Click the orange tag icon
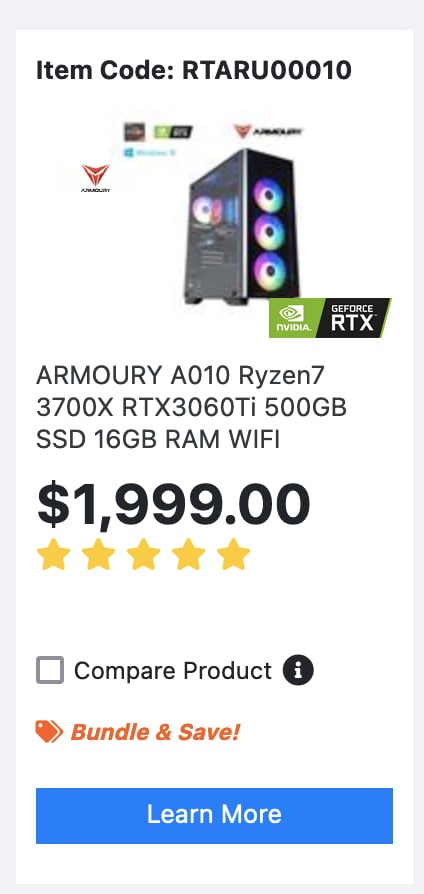Viewport: 424px width, 894px height. (49, 732)
